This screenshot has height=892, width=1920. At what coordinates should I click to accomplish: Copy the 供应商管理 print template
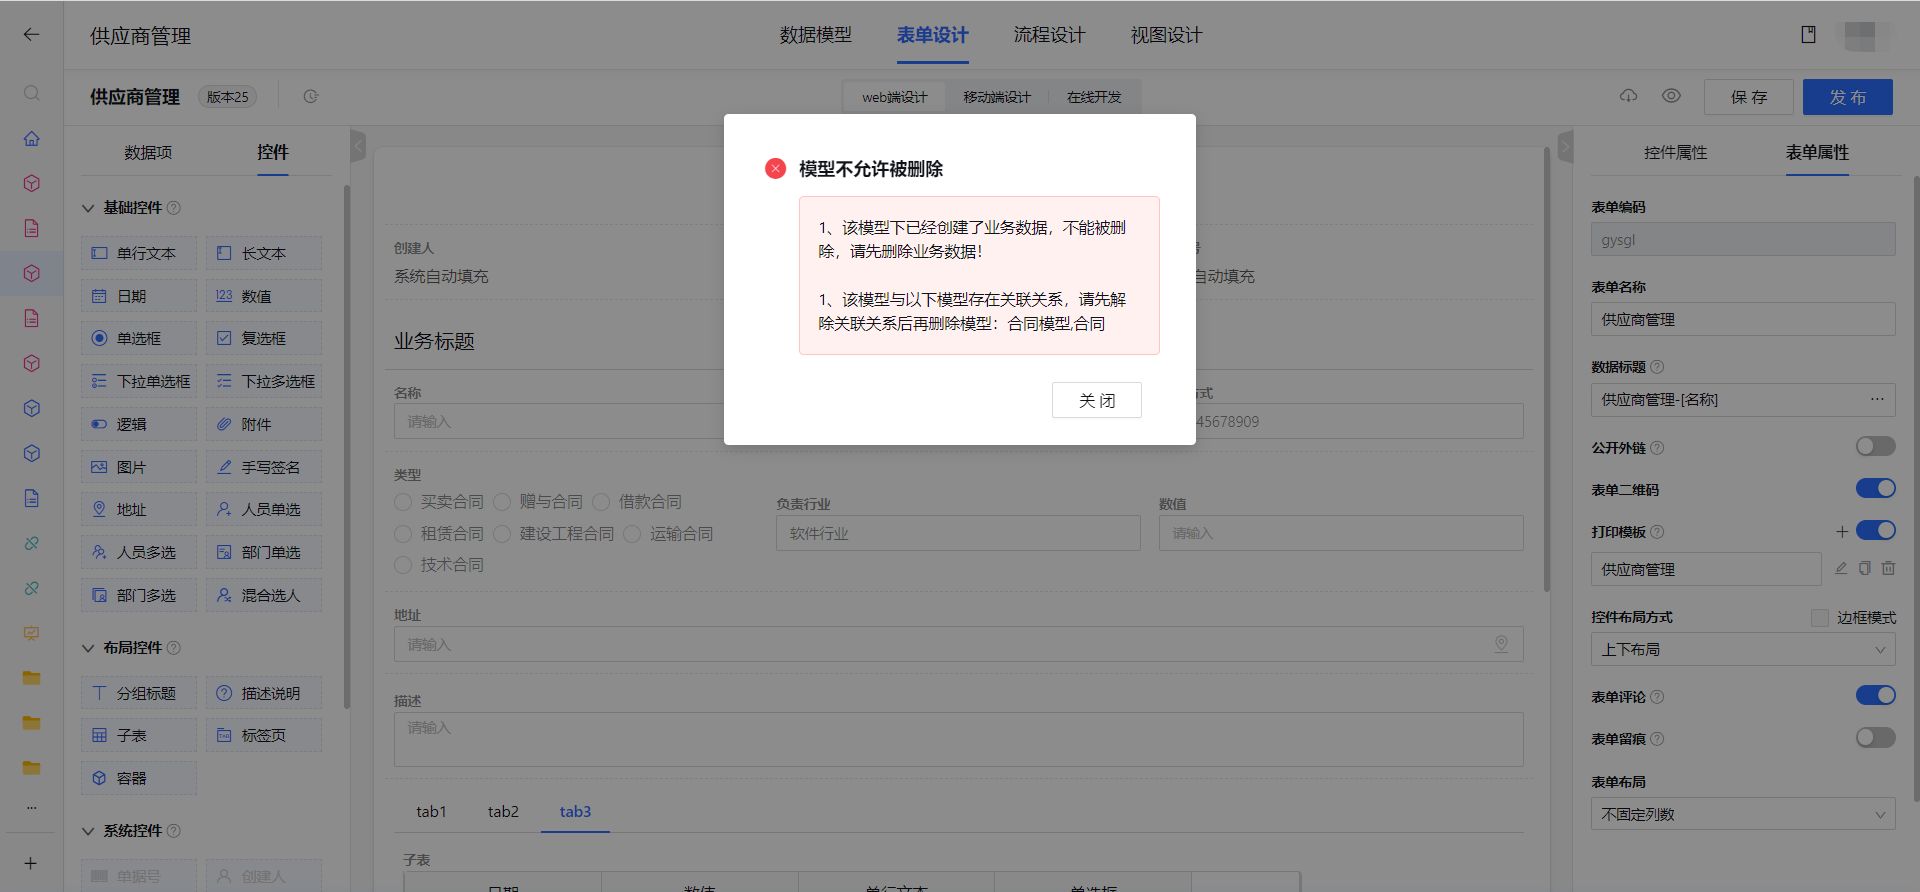click(1865, 568)
